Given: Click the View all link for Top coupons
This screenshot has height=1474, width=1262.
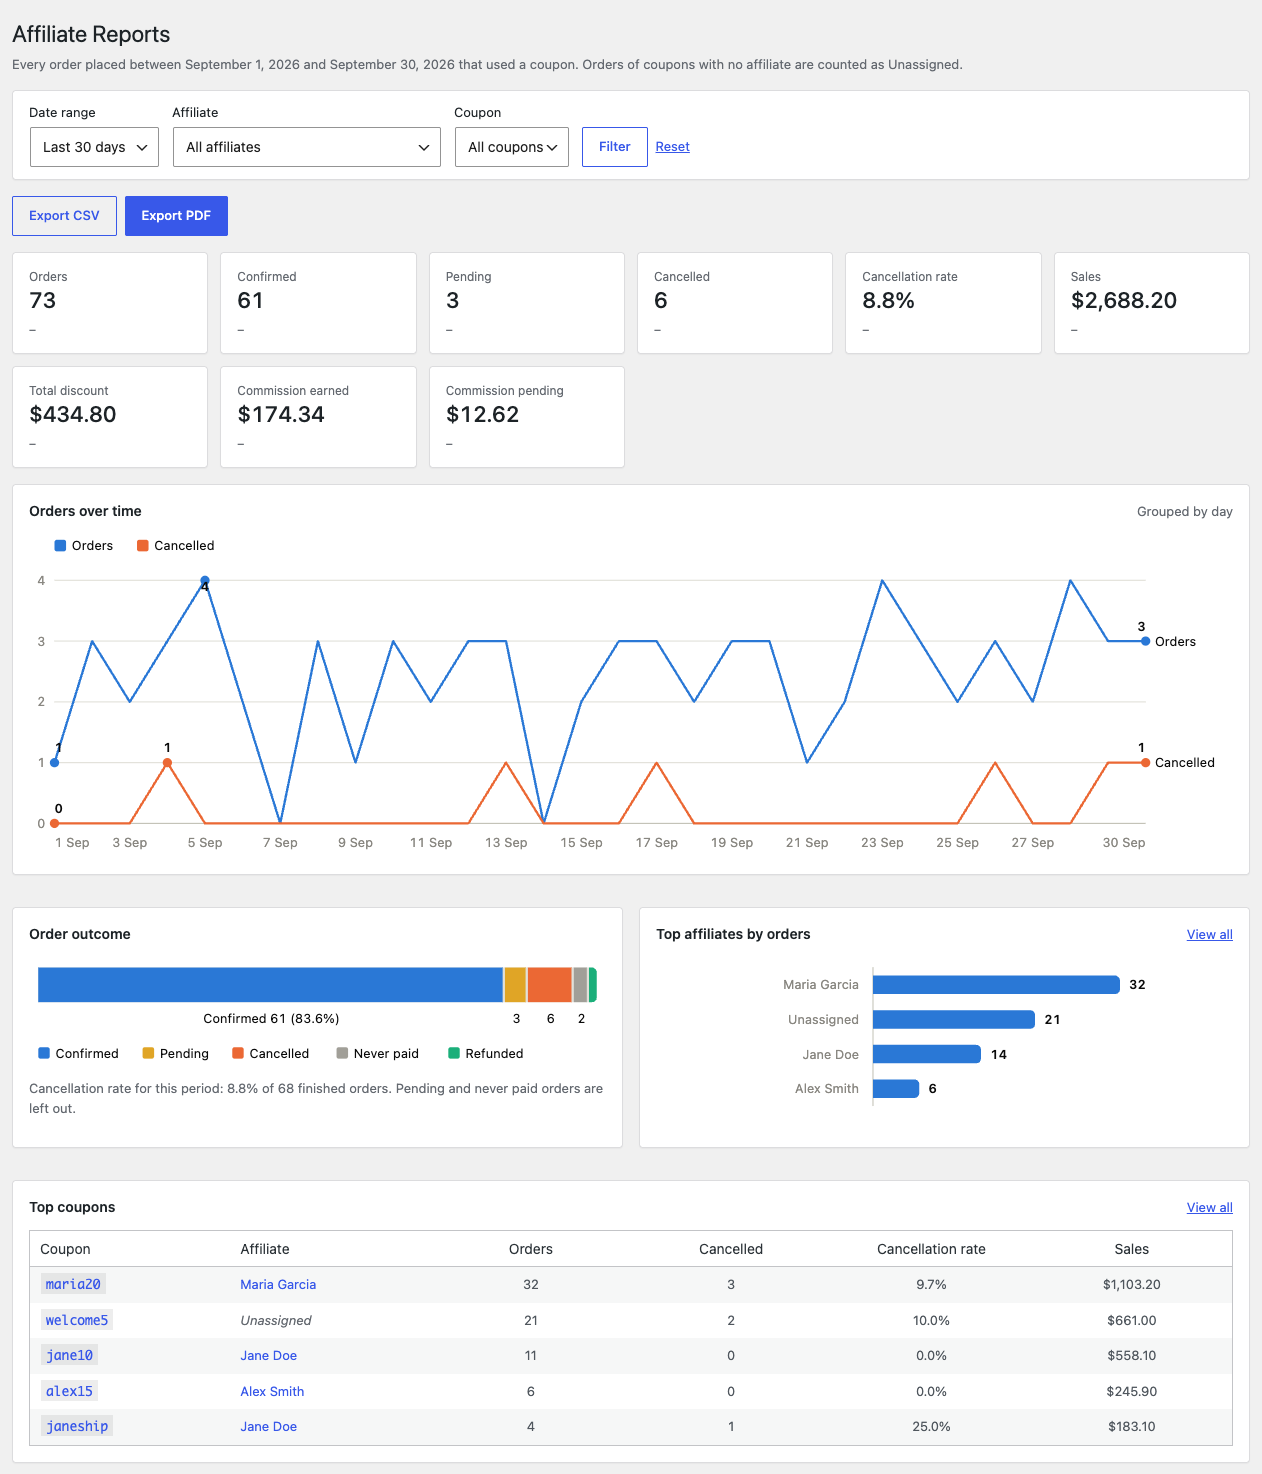Looking at the screenshot, I should click(1210, 1207).
